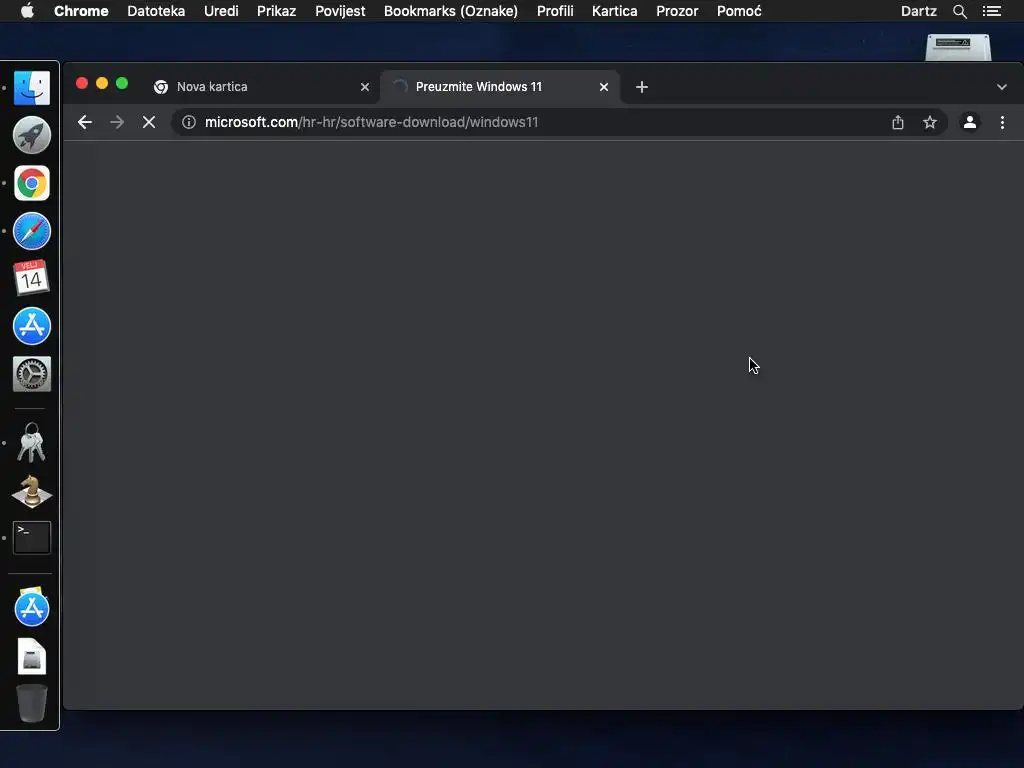Expand the tab search chevron

[1002, 87]
